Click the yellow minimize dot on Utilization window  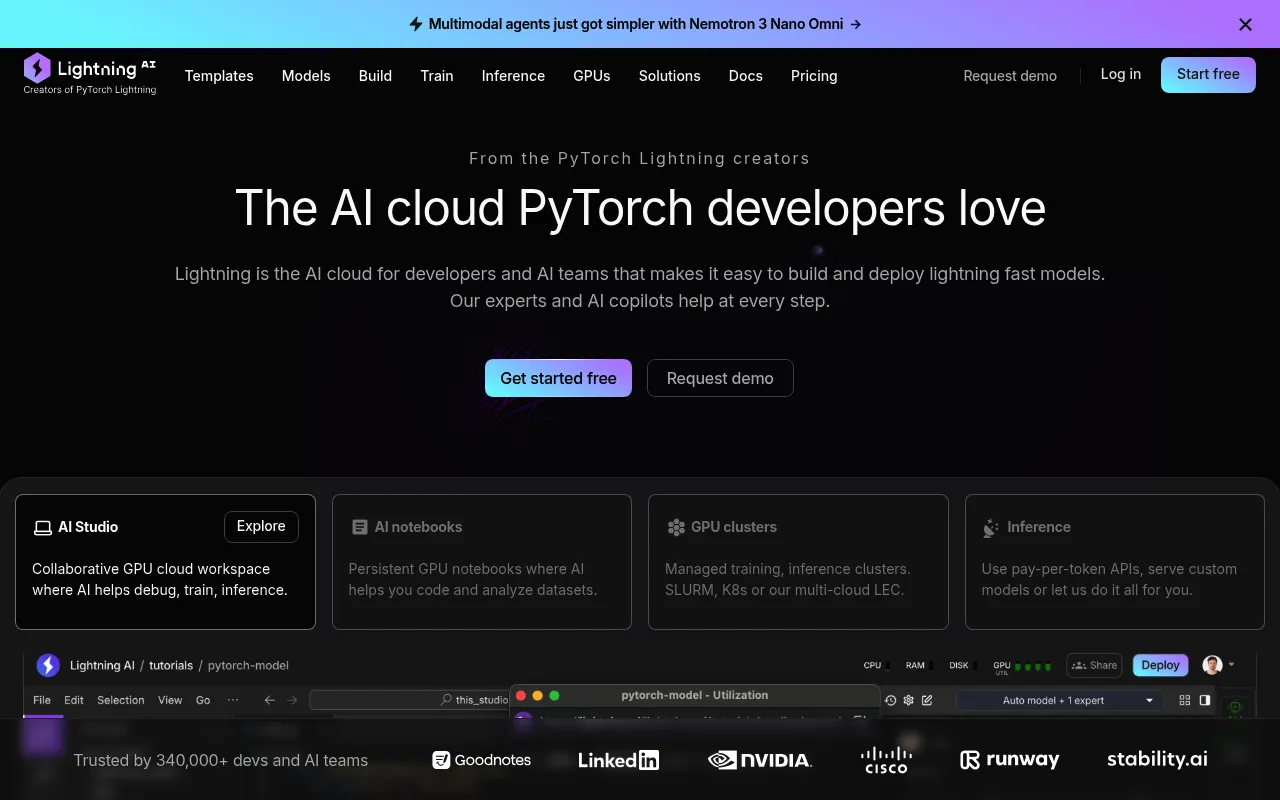537,695
